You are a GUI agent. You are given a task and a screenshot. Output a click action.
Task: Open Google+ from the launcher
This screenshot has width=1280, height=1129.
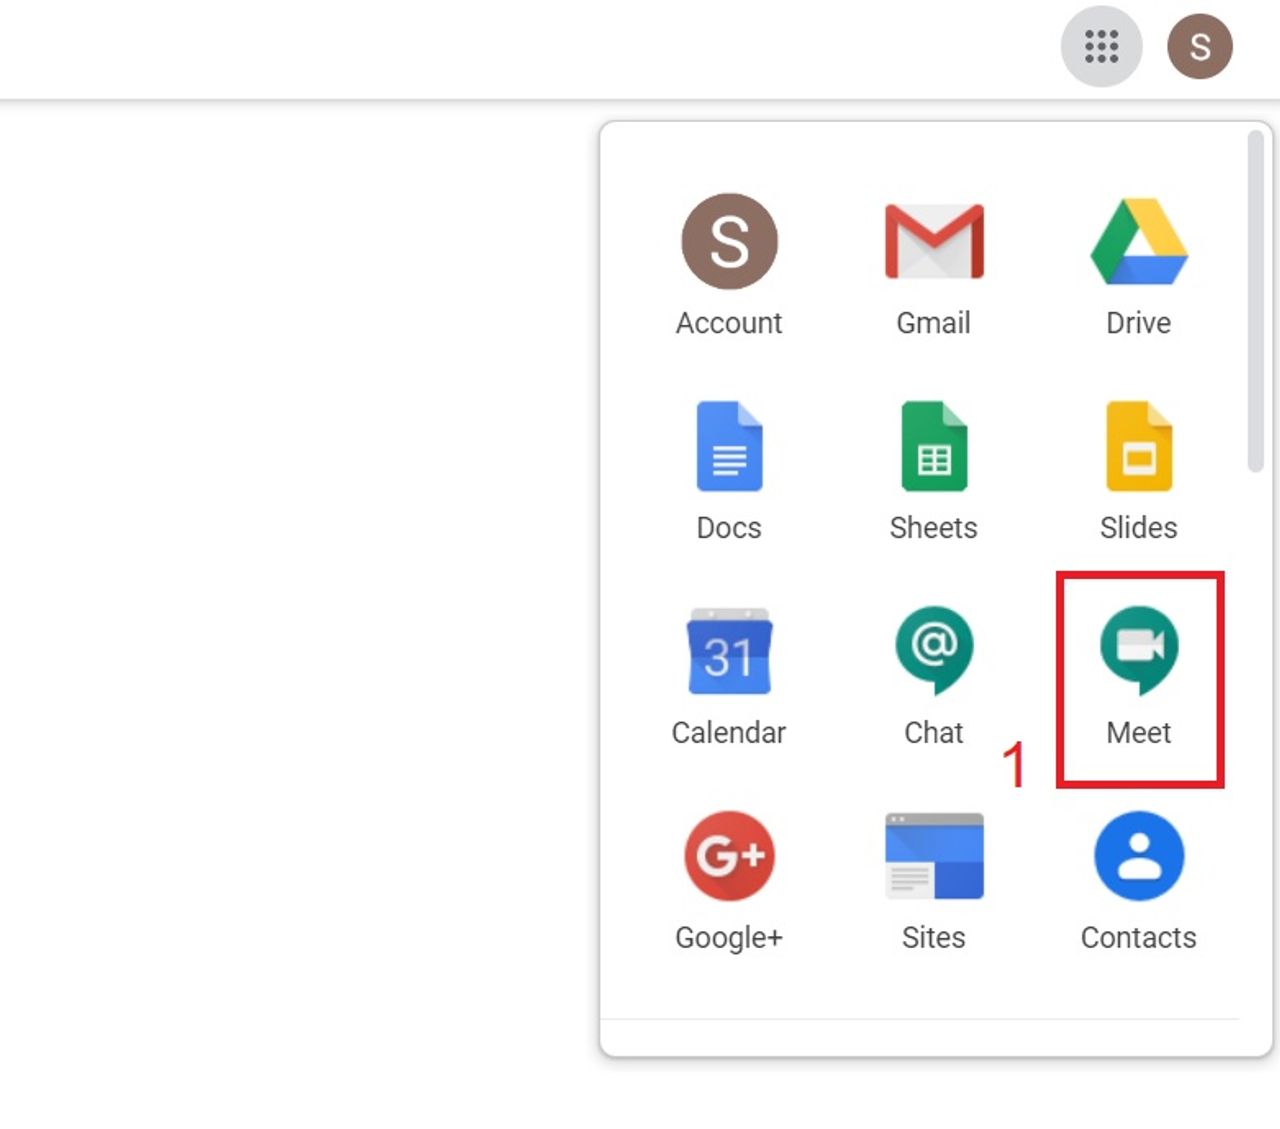point(729,855)
